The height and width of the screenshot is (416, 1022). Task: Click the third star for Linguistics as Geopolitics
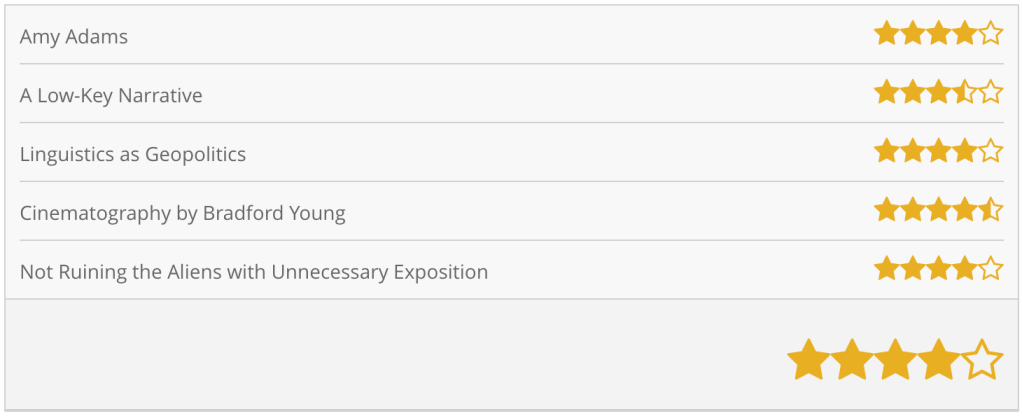point(938,152)
